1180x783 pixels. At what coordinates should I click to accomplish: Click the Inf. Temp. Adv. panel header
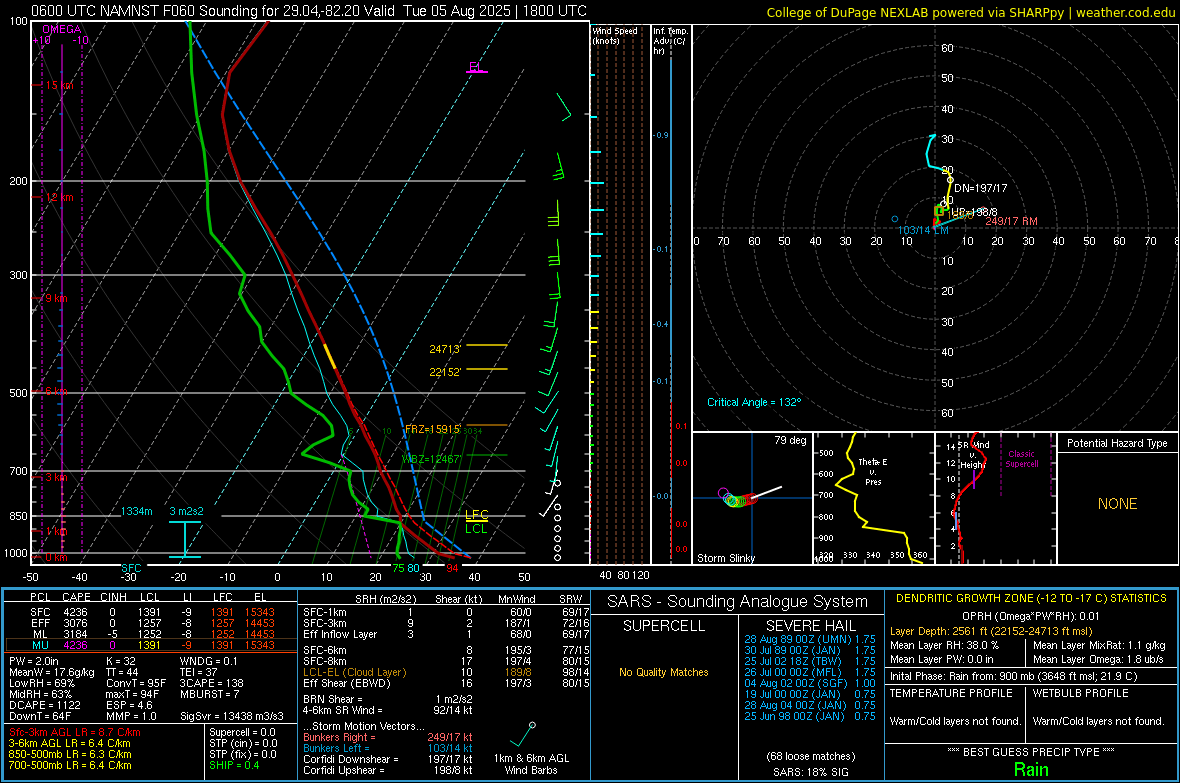(670, 41)
